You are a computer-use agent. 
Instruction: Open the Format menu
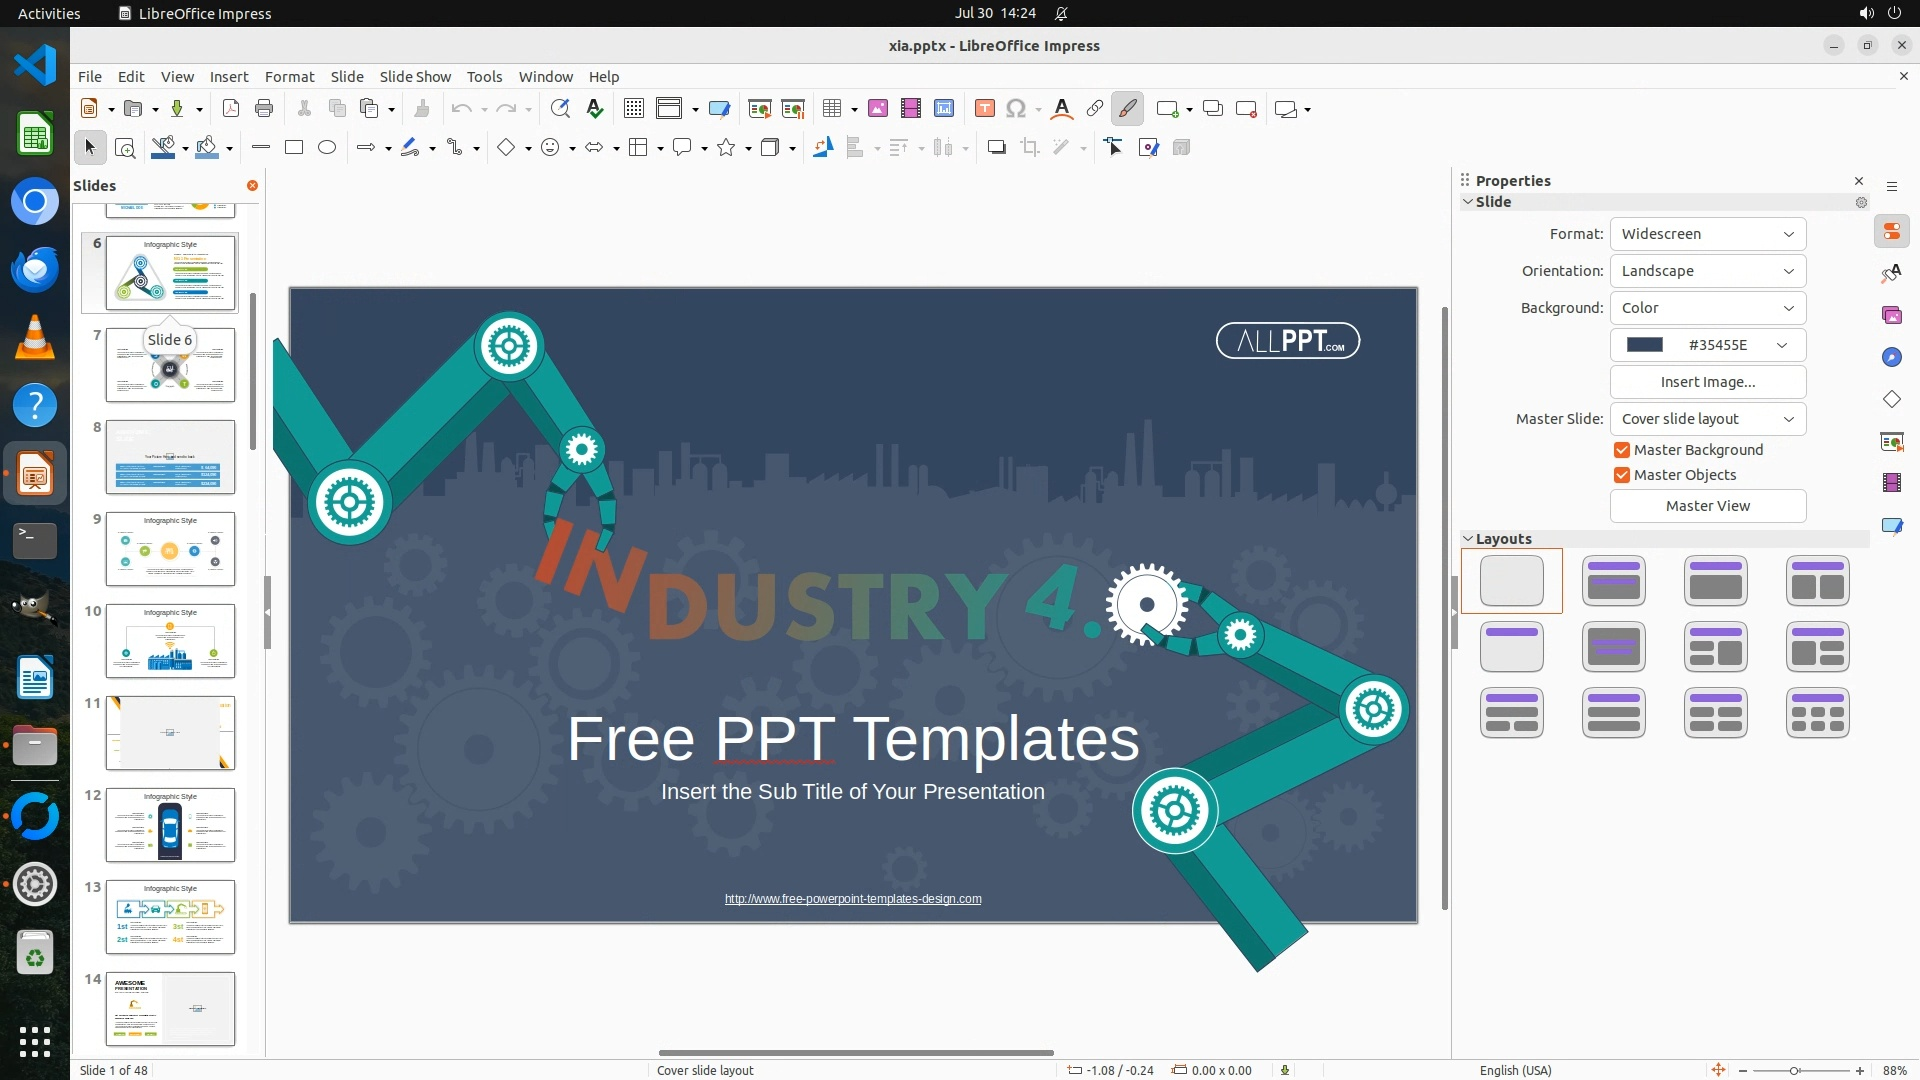pos(289,77)
